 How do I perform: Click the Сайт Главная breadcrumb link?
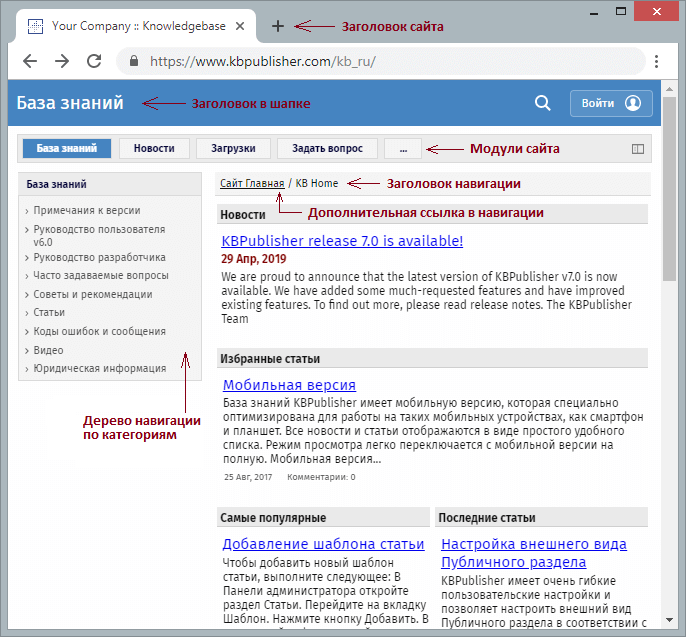[x=252, y=183]
